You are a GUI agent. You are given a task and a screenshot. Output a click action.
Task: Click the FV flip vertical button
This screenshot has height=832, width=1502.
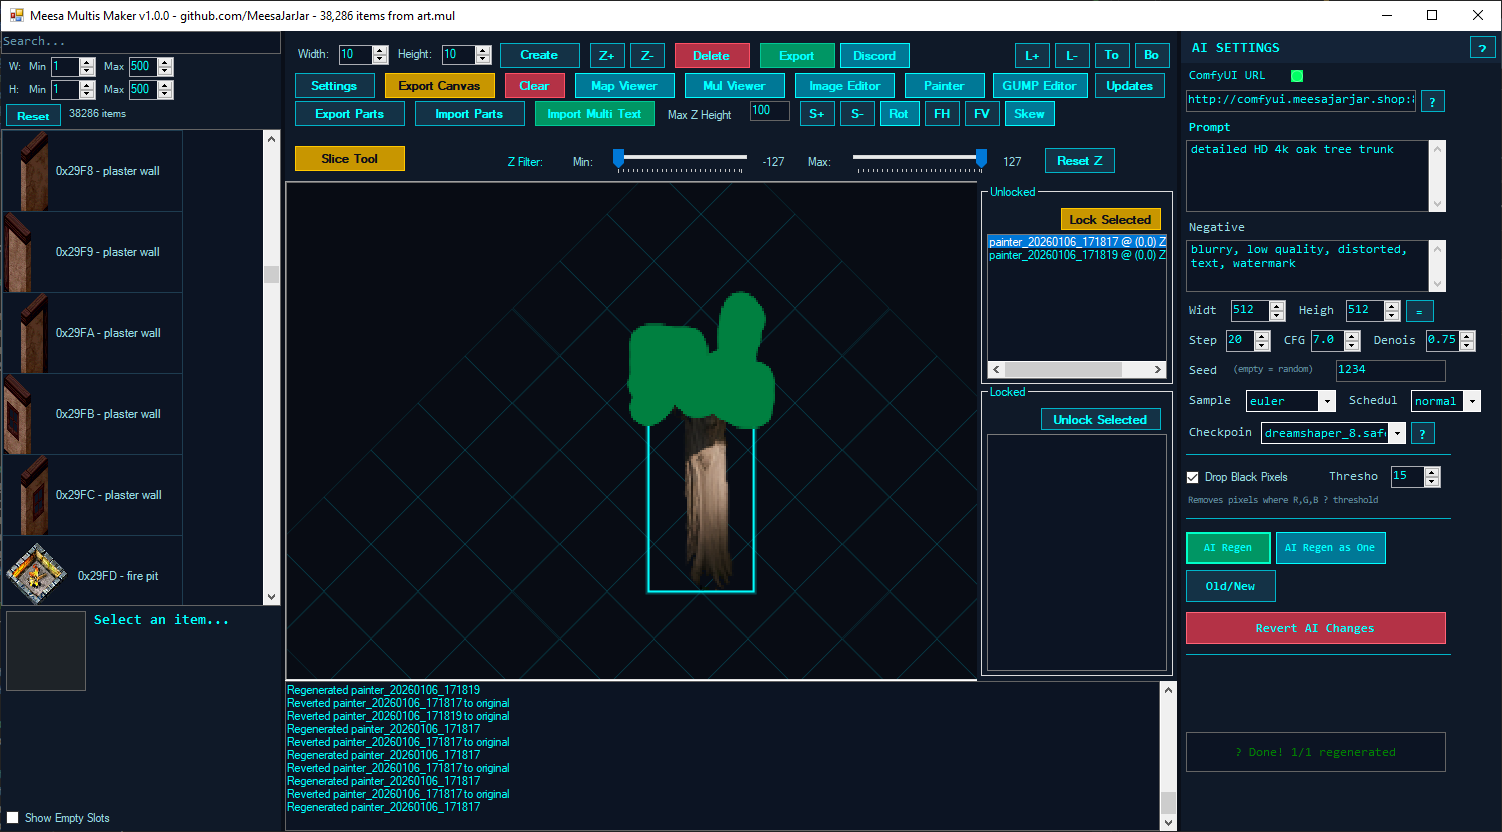[x=982, y=114]
